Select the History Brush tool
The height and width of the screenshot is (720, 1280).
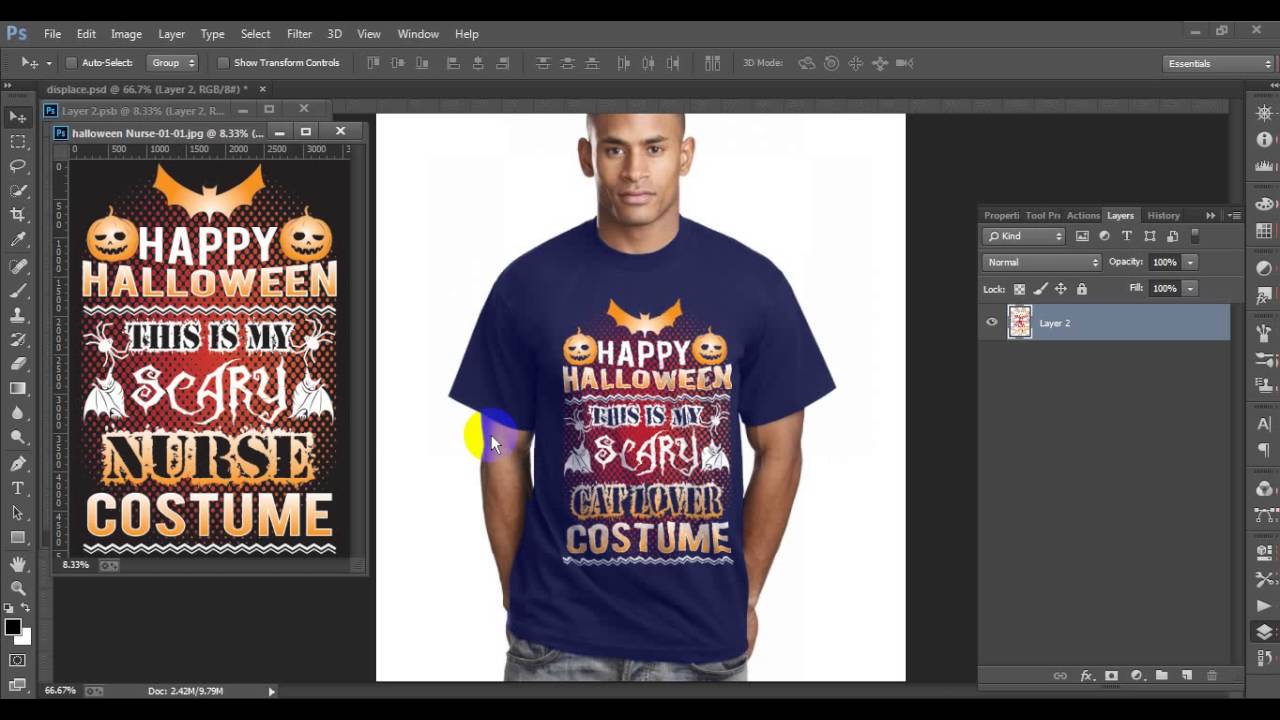[18, 339]
